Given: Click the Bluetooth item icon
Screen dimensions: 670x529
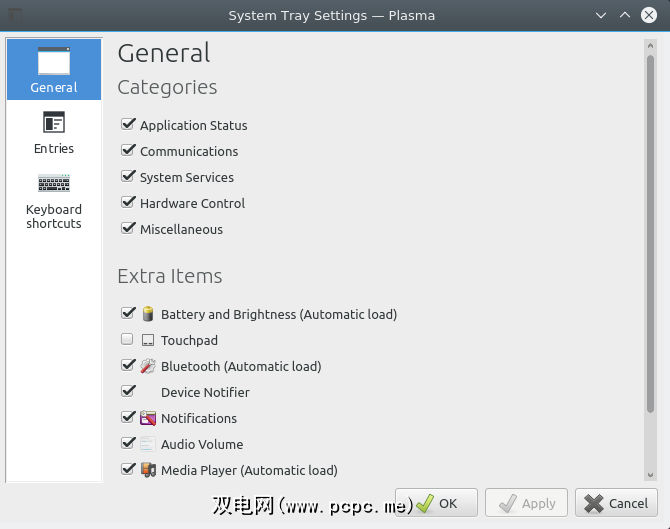Looking at the screenshot, I should click(x=148, y=366).
